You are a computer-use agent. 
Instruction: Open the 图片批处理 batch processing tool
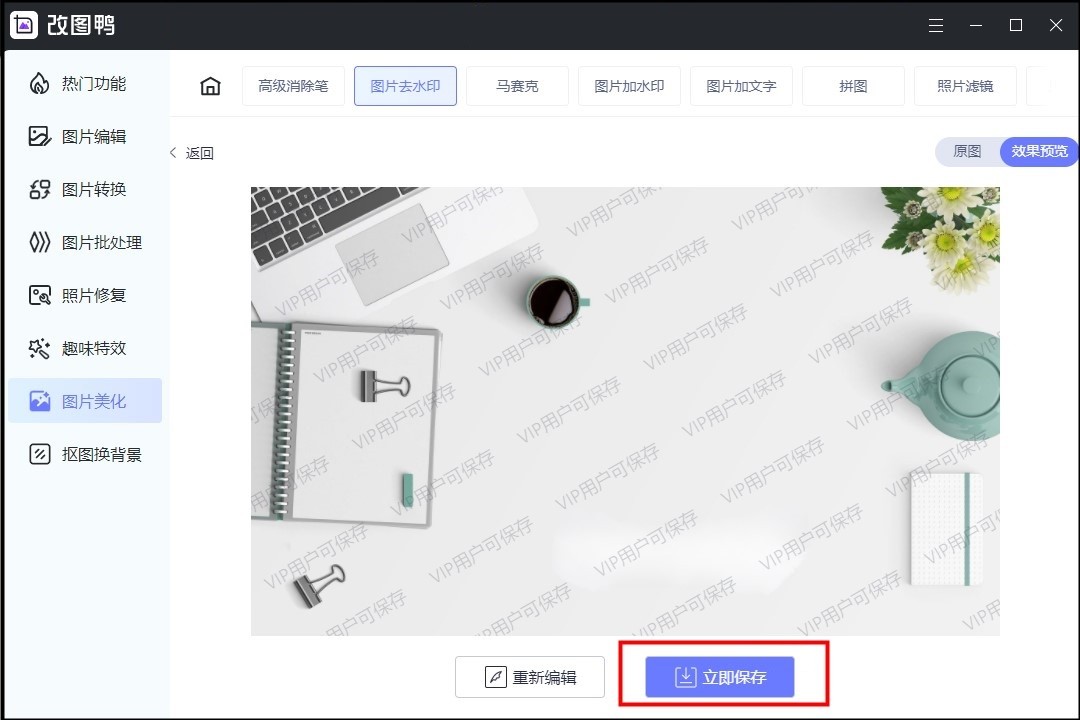[88, 242]
